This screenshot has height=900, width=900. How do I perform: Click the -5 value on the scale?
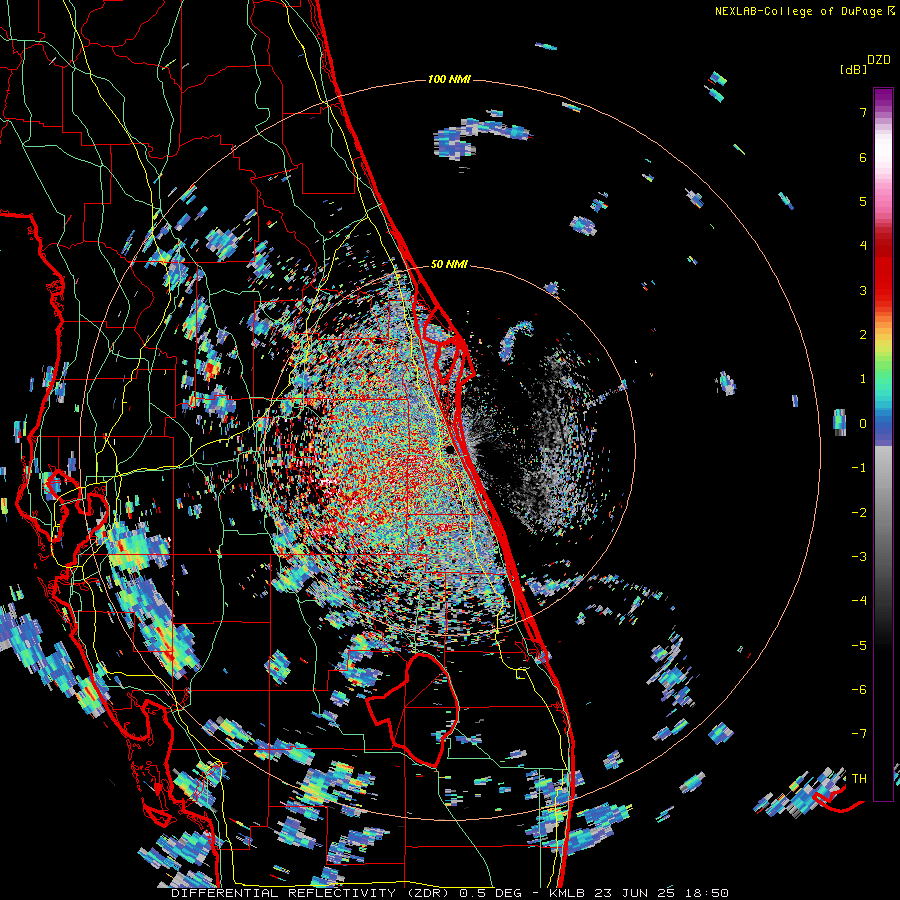point(859,646)
